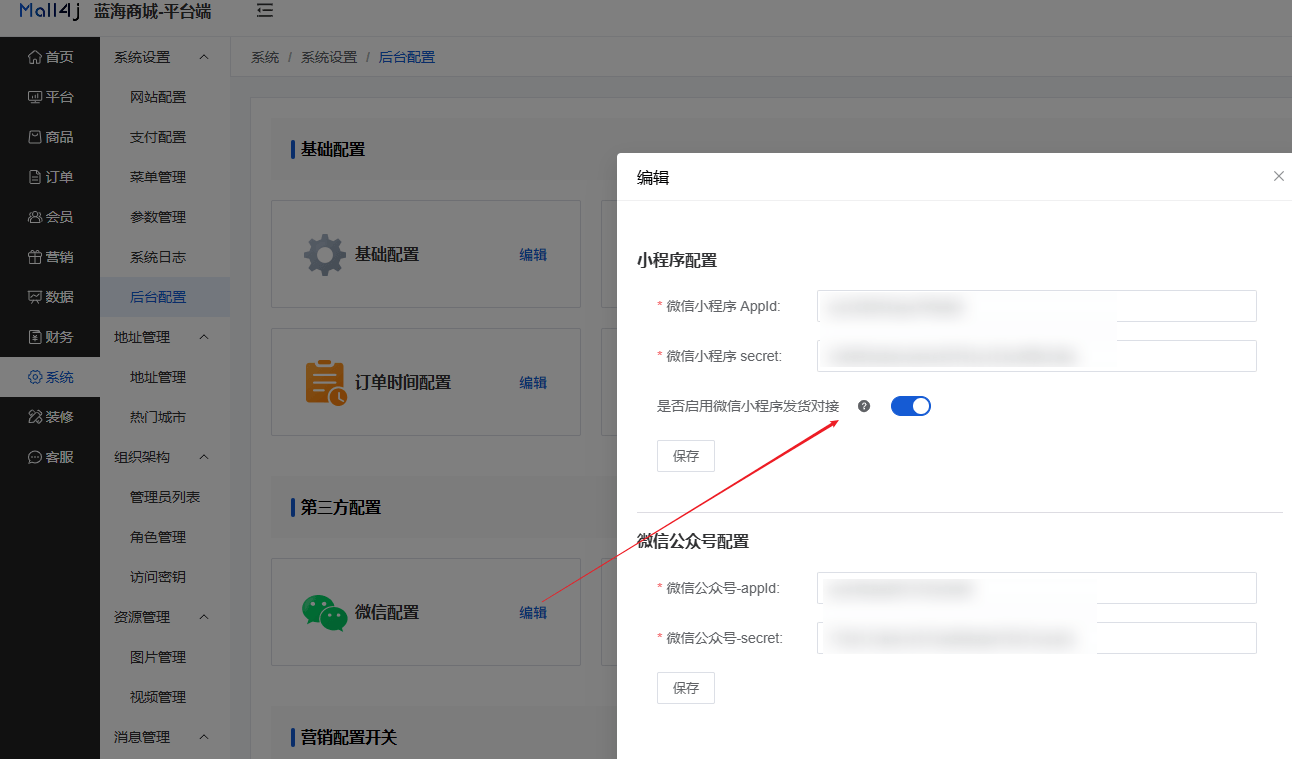Click the 财务 finance icon

(x=35, y=337)
